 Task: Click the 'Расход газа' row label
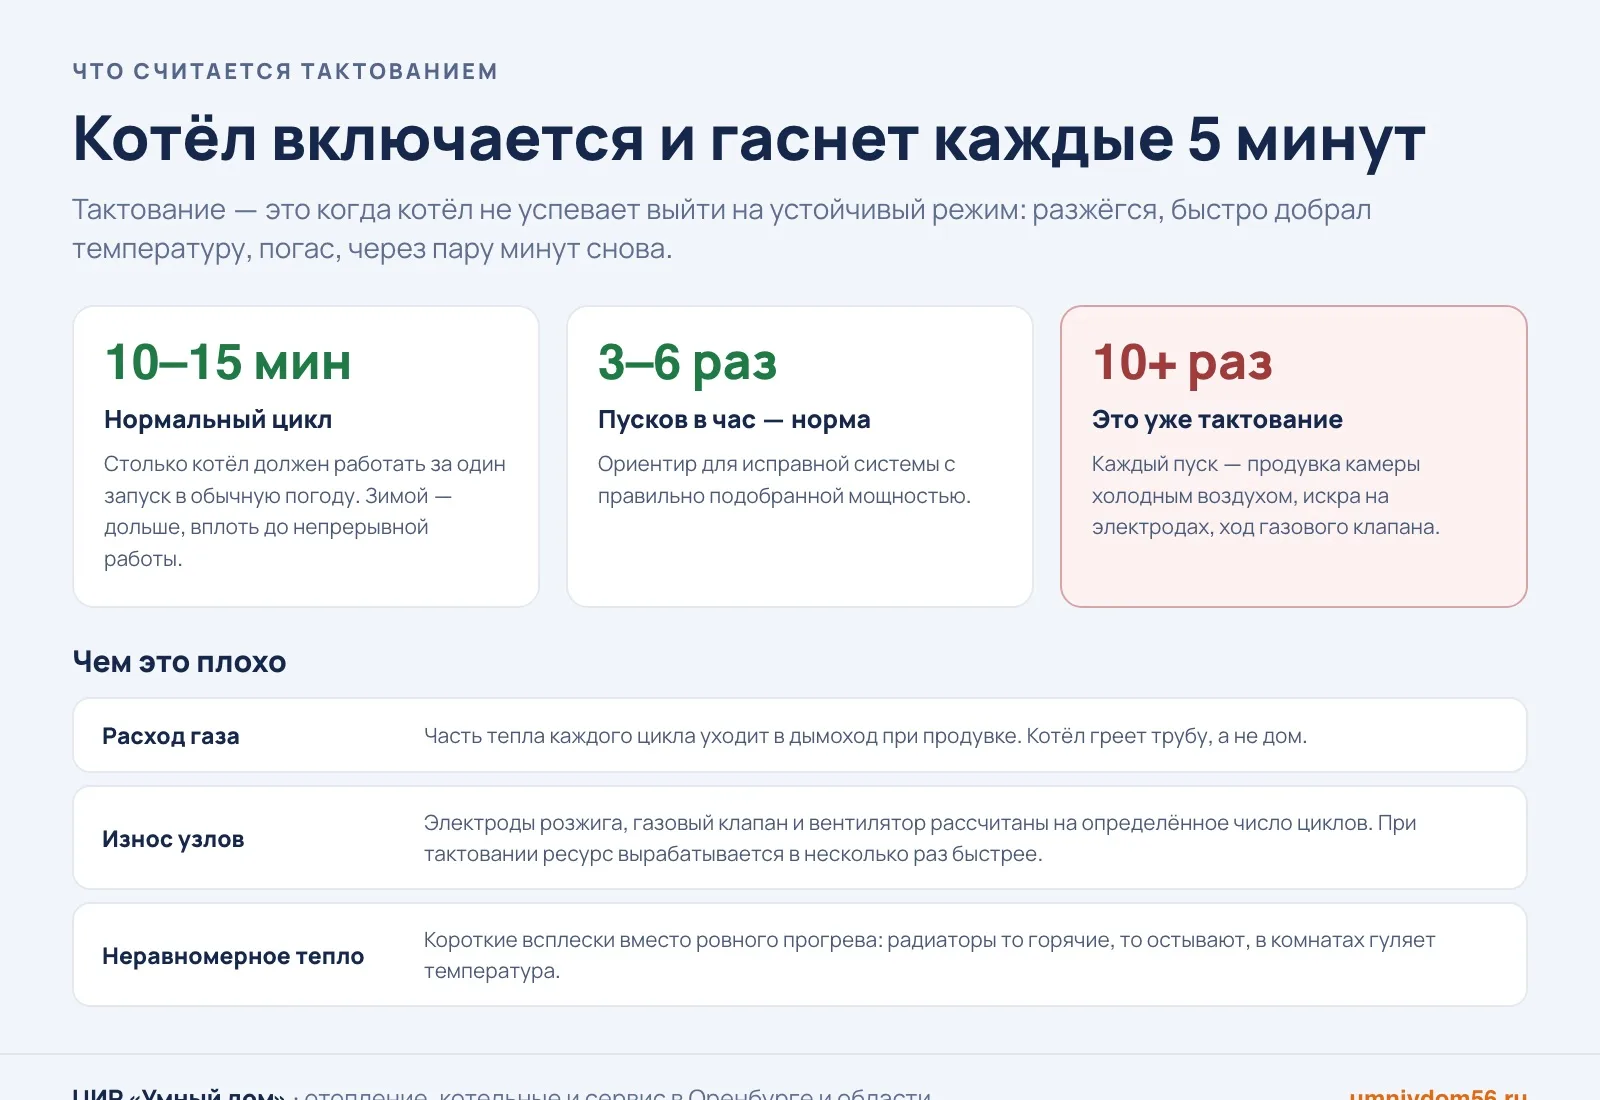coord(171,736)
